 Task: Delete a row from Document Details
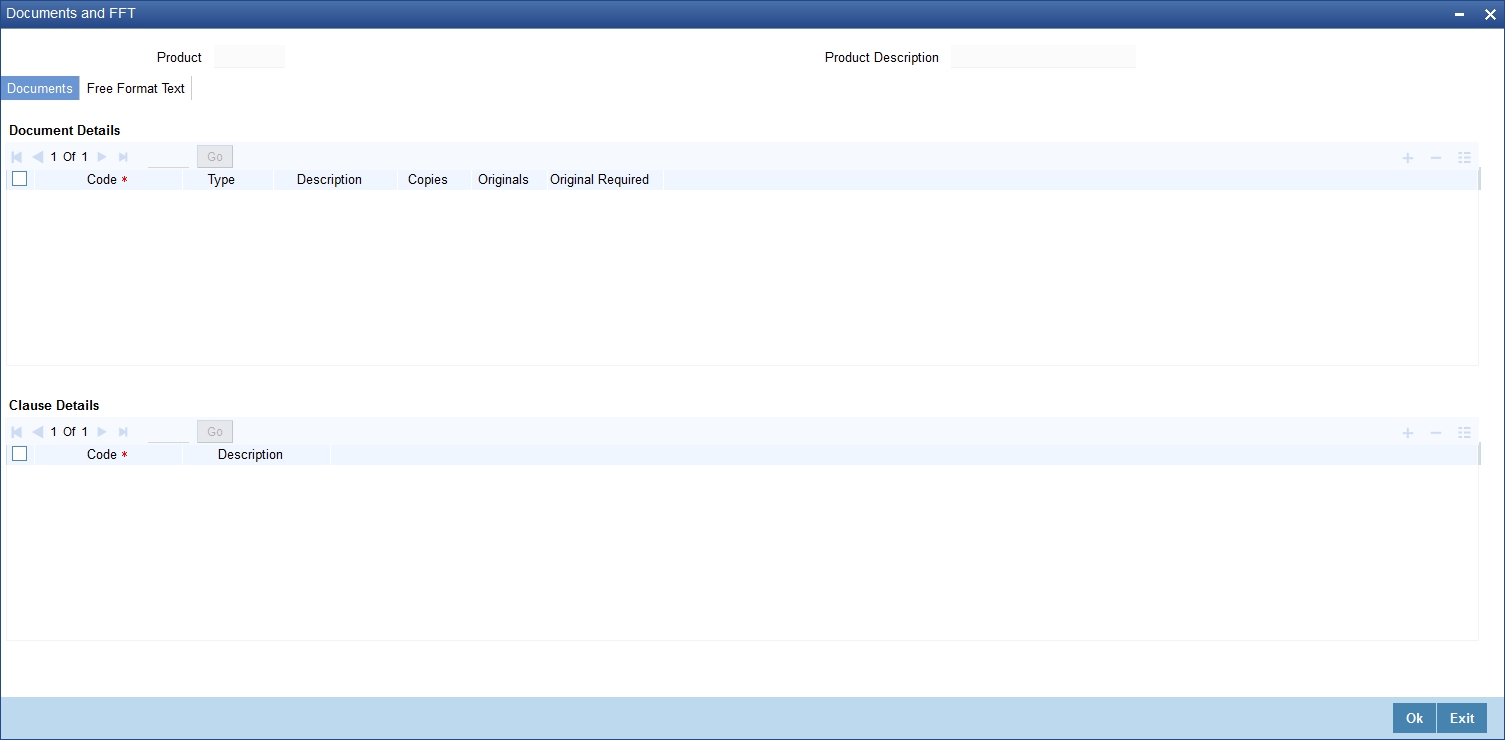click(x=1436, y=158)
